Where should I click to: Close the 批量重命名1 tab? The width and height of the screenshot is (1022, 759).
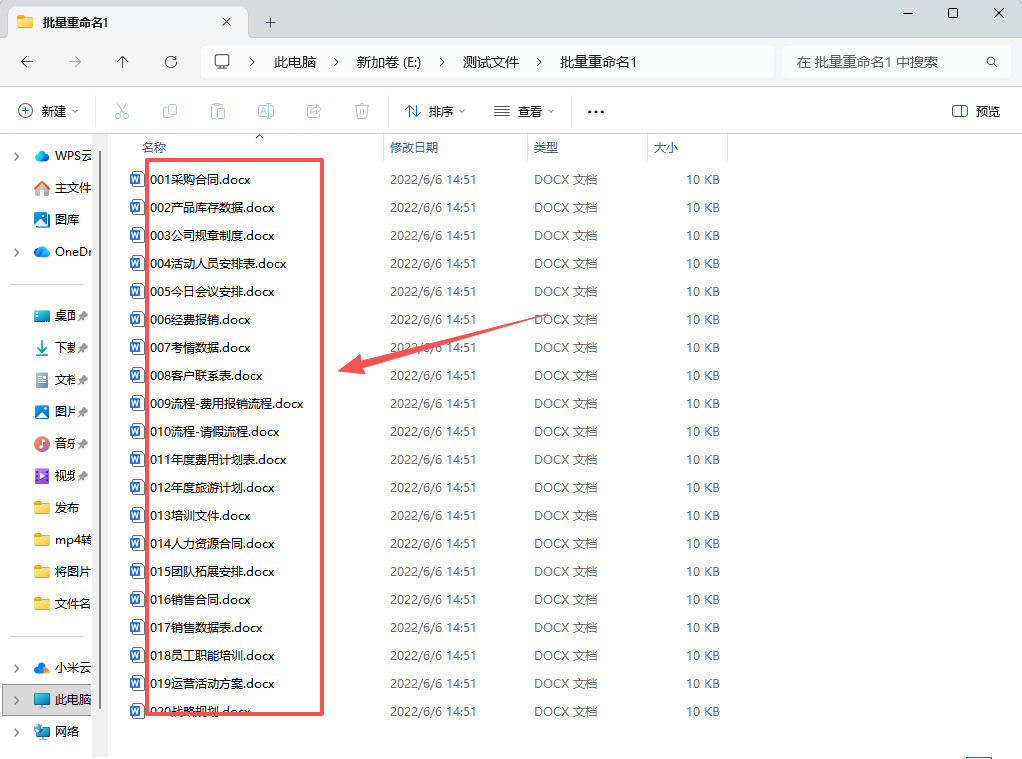click(226, 22)
